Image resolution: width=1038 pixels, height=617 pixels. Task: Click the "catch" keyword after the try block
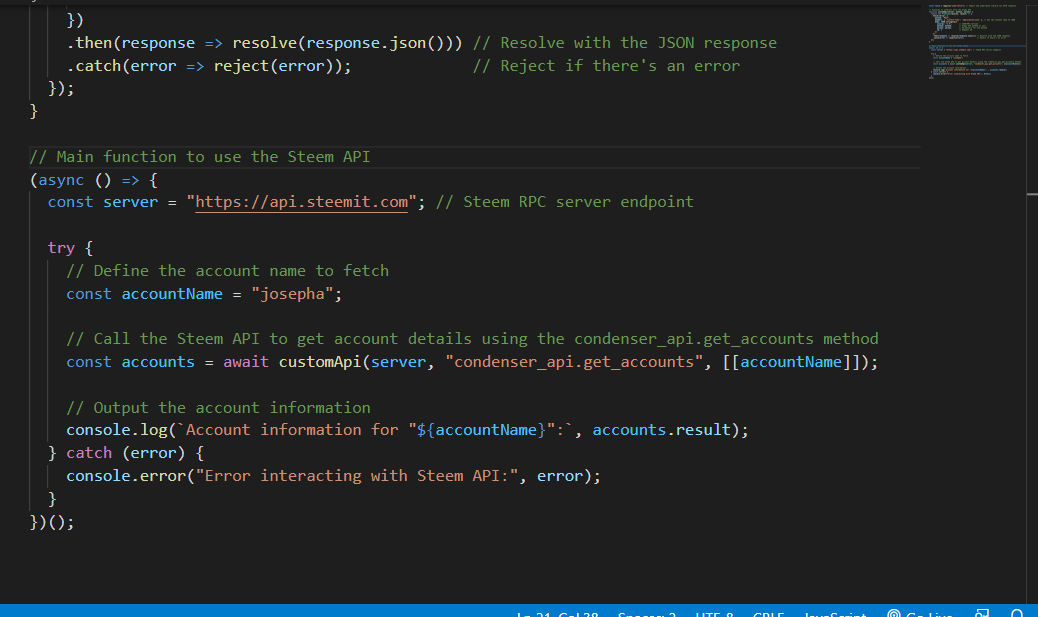coord(89,453)
